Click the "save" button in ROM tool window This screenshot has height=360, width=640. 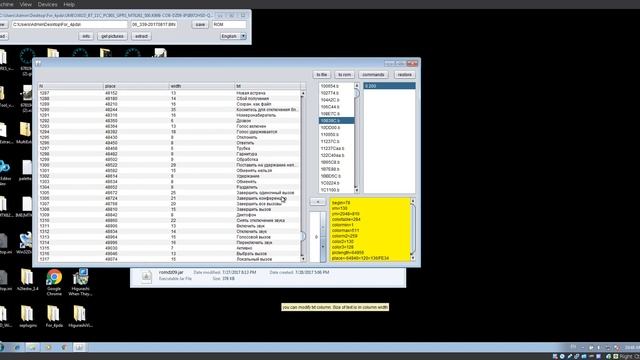[200, 24]
